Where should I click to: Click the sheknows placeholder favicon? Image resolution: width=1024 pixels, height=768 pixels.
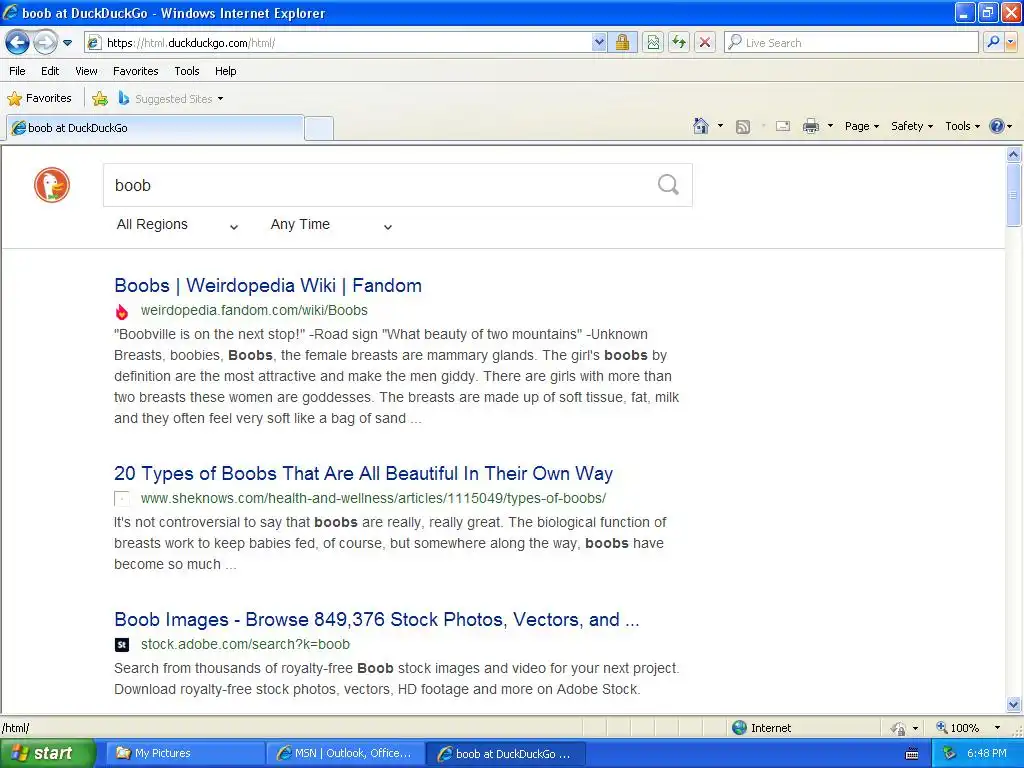coord(122,499)
